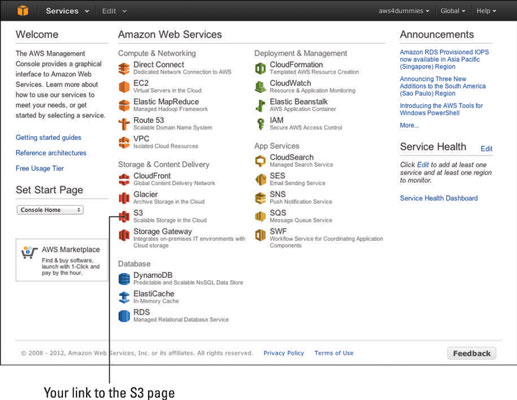
Task: Open the Elastic MapReduce icon
Action: pyautogui.click(x=124, y=105)
